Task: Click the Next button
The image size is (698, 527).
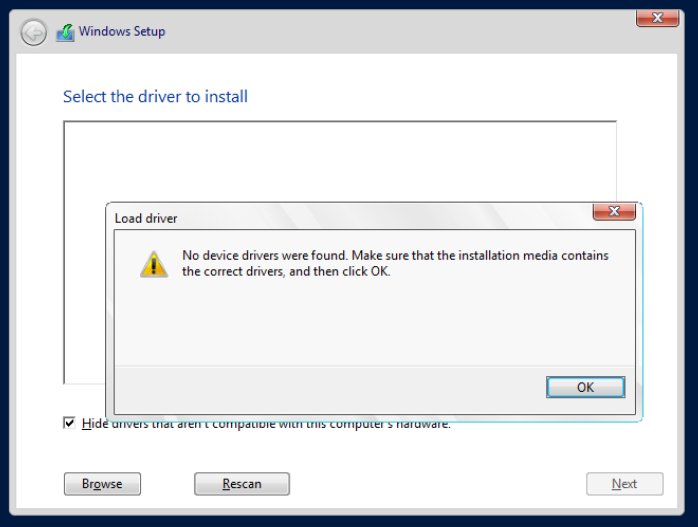Action: pyautogui.click(x=624, y=484)
